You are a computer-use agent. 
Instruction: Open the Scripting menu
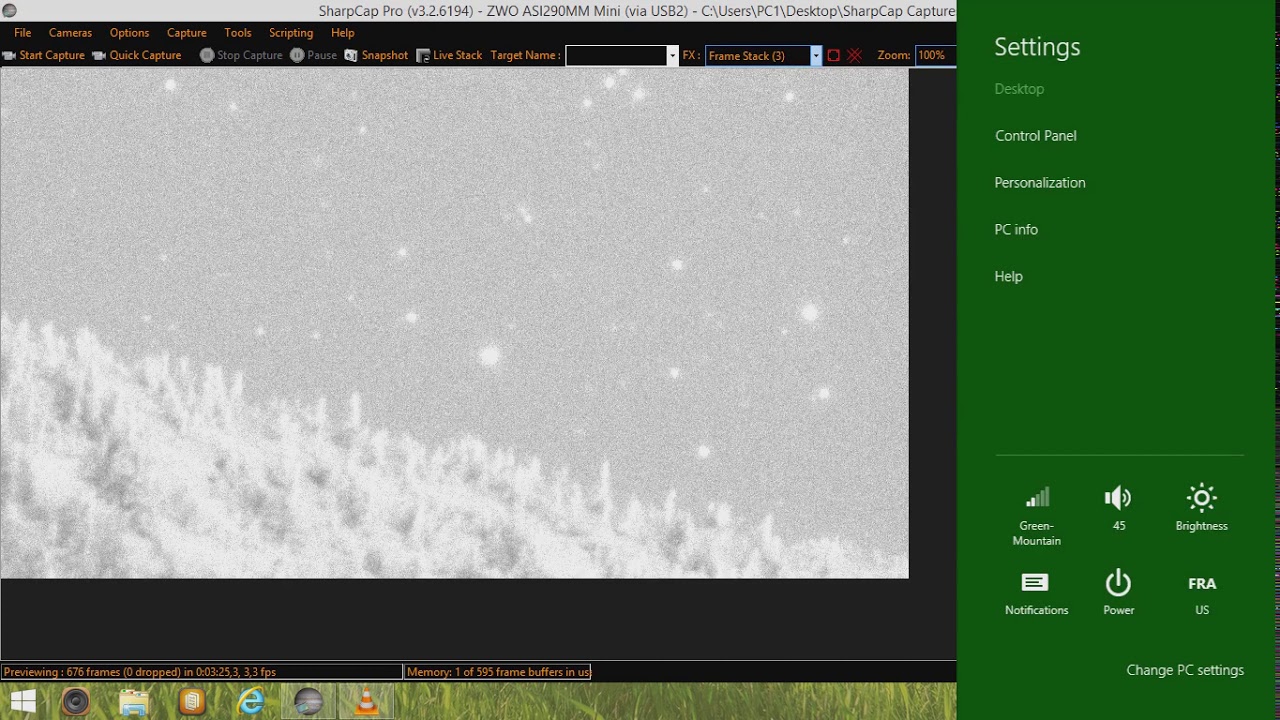point(291,33)
